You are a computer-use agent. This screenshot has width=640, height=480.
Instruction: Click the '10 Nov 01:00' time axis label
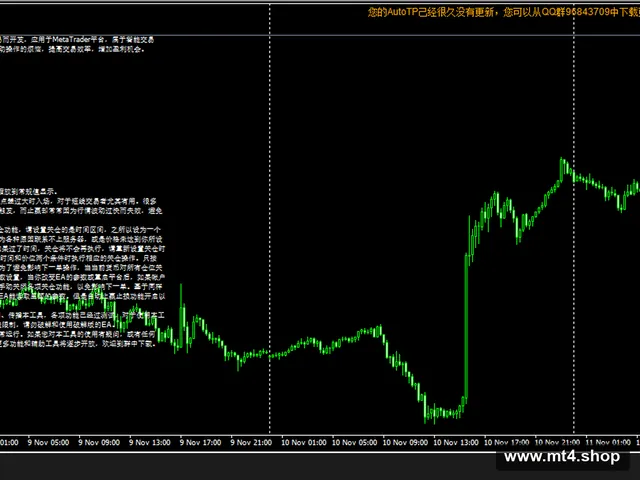click(304, 442)
